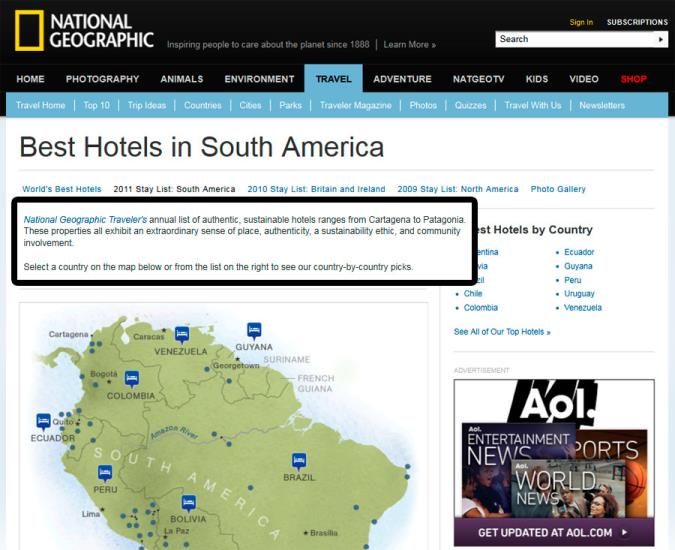This screenshot has width=675, height=550.
Task: Click the Venezuela hotel marker on map
Action: tap(182, 334)
